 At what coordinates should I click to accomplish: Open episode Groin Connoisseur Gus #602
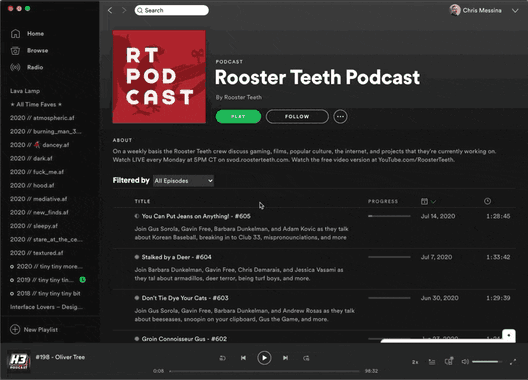click(184, 339)
